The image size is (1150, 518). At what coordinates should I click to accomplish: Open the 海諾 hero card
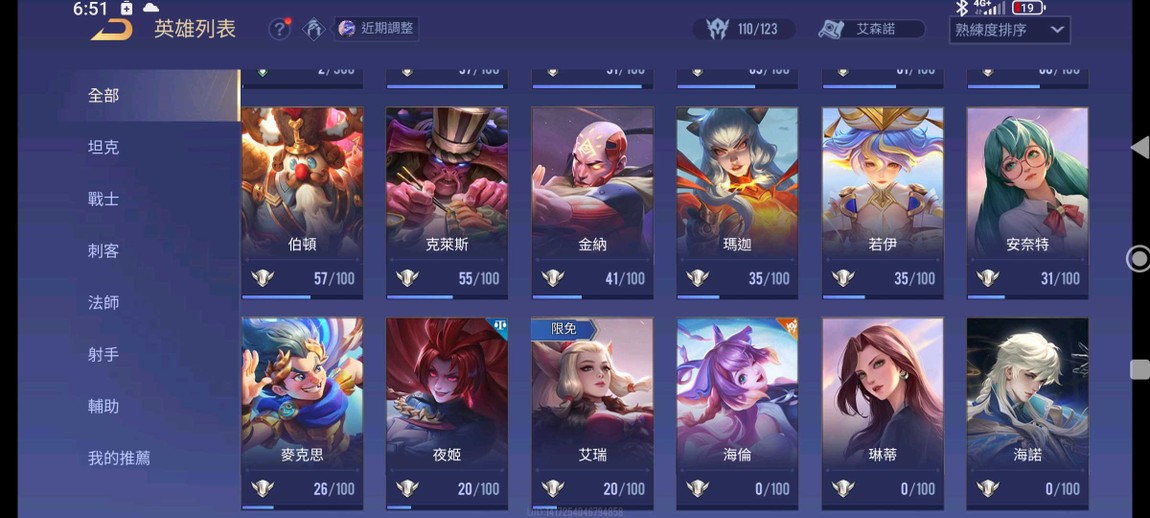pos(1028,413)
